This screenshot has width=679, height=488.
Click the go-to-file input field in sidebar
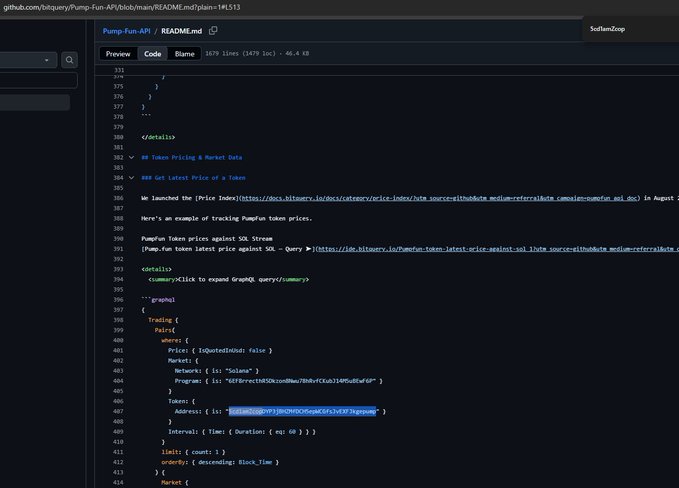point(38,81)
